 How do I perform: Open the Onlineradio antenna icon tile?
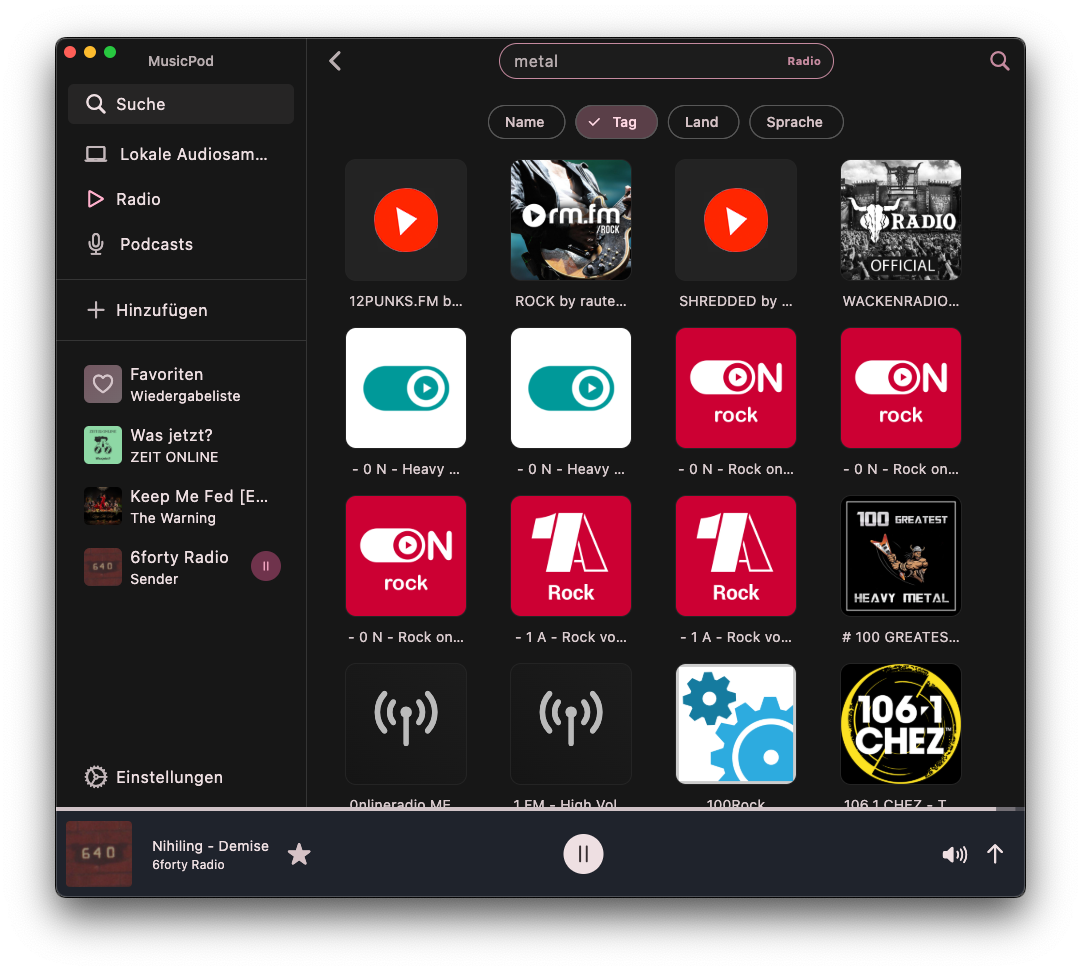pyautogui.click(x=406, y=724)
